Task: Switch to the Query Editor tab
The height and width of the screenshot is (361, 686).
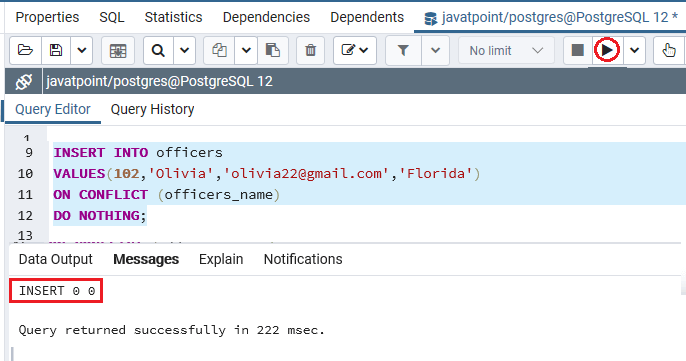Action: tap(53, 109)
